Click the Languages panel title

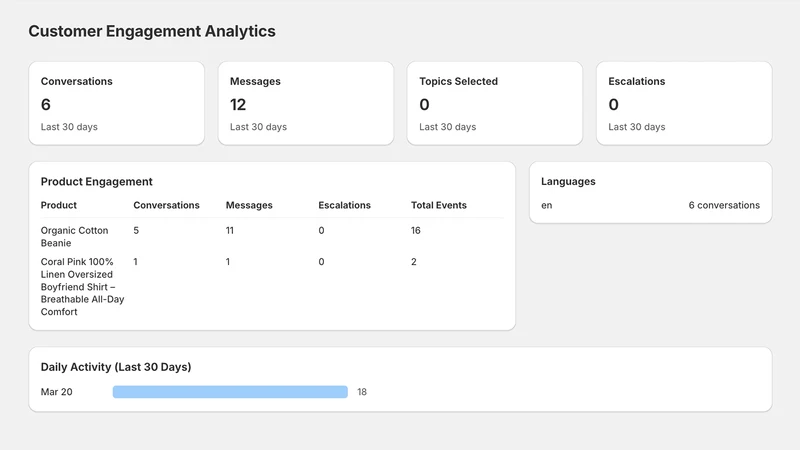click(x=568, y=182)
